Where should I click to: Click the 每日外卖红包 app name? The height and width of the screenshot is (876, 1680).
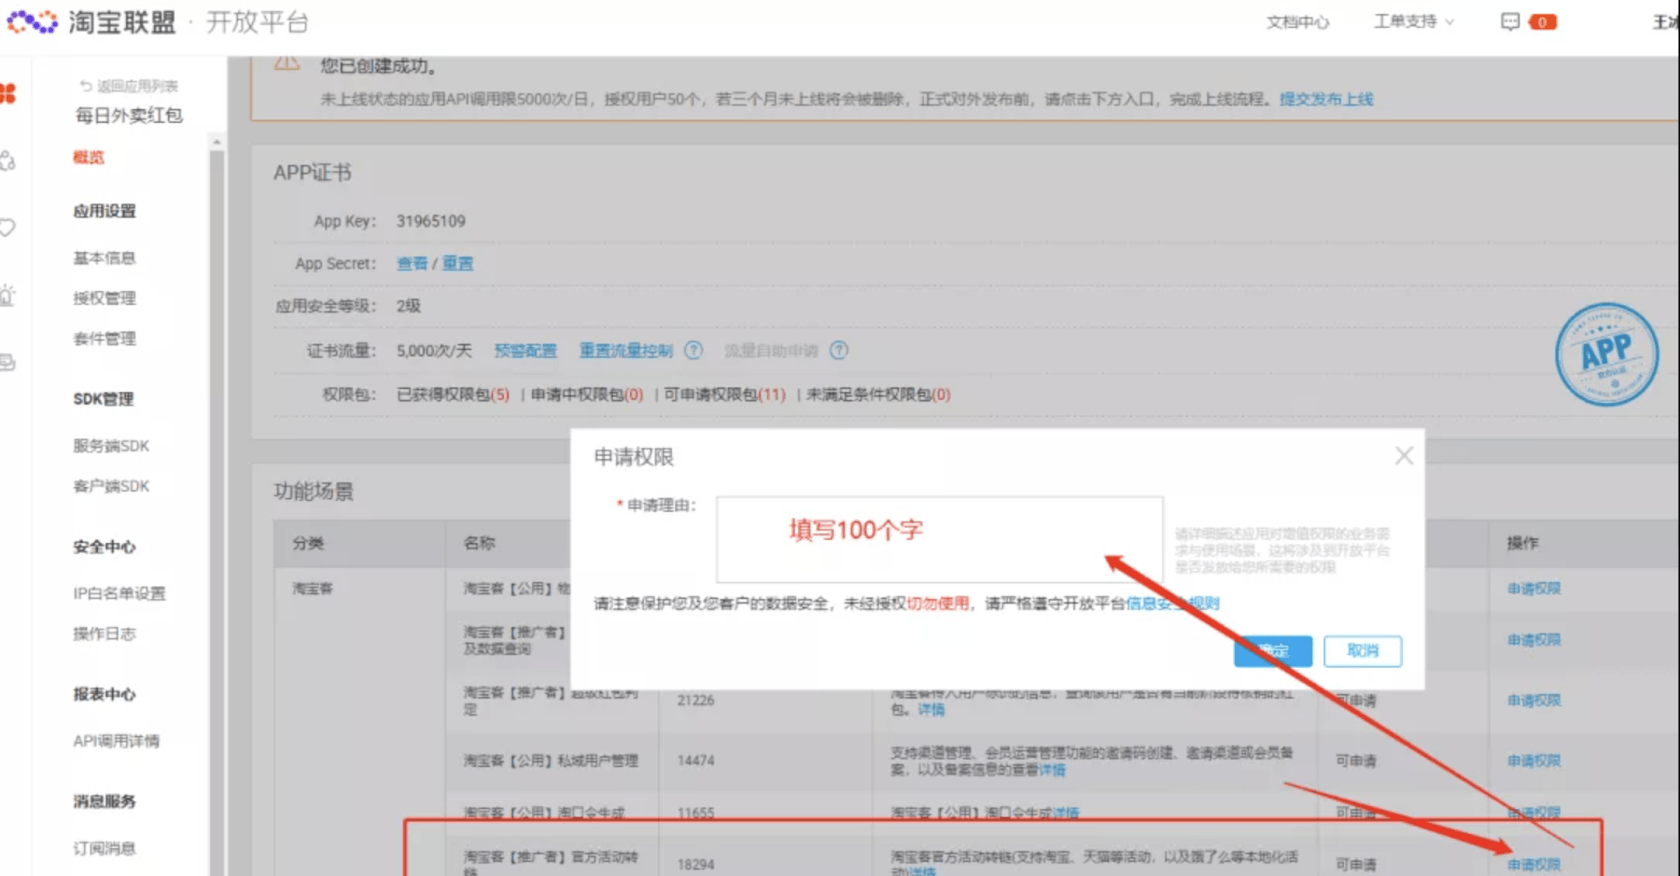129,115
